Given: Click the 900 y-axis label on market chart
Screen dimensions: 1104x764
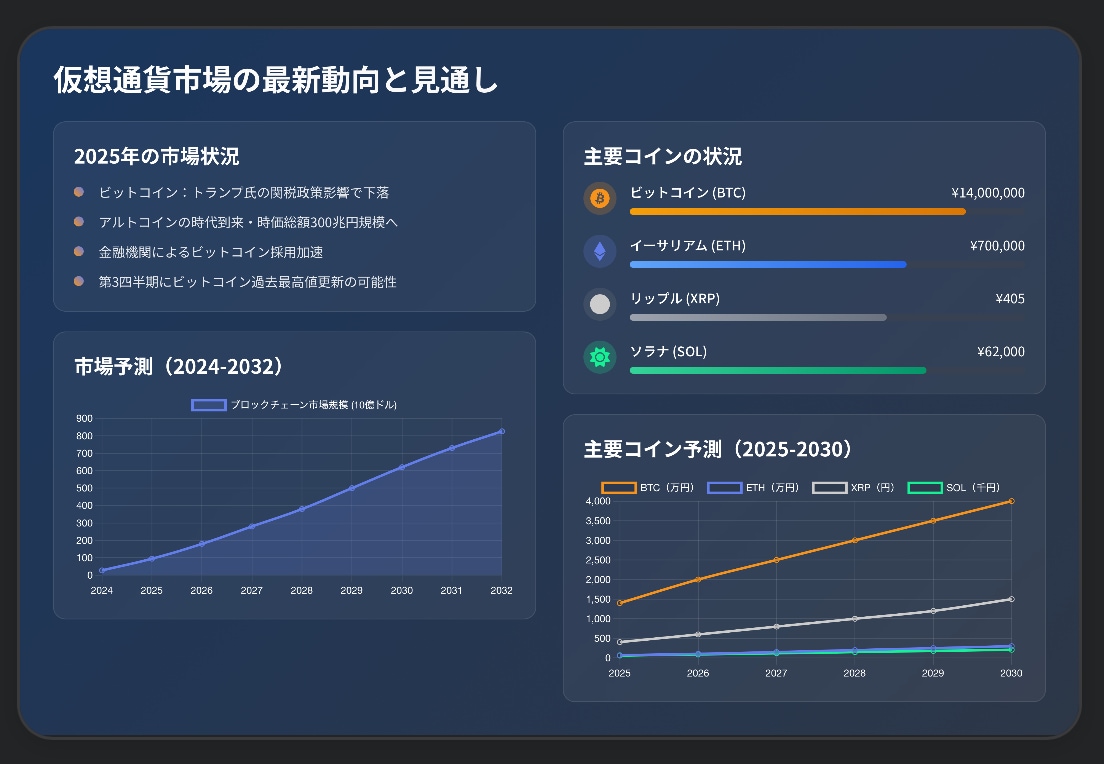Looking at the screenshot, I should 84,418.
